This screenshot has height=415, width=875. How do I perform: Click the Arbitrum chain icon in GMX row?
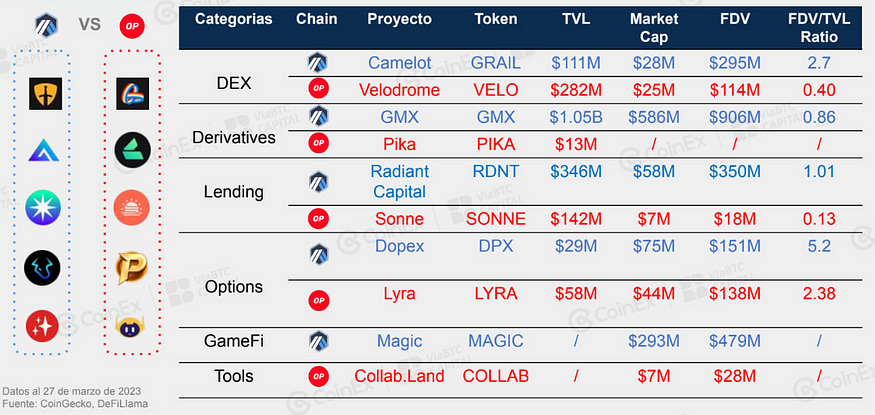tap(319, 117)
